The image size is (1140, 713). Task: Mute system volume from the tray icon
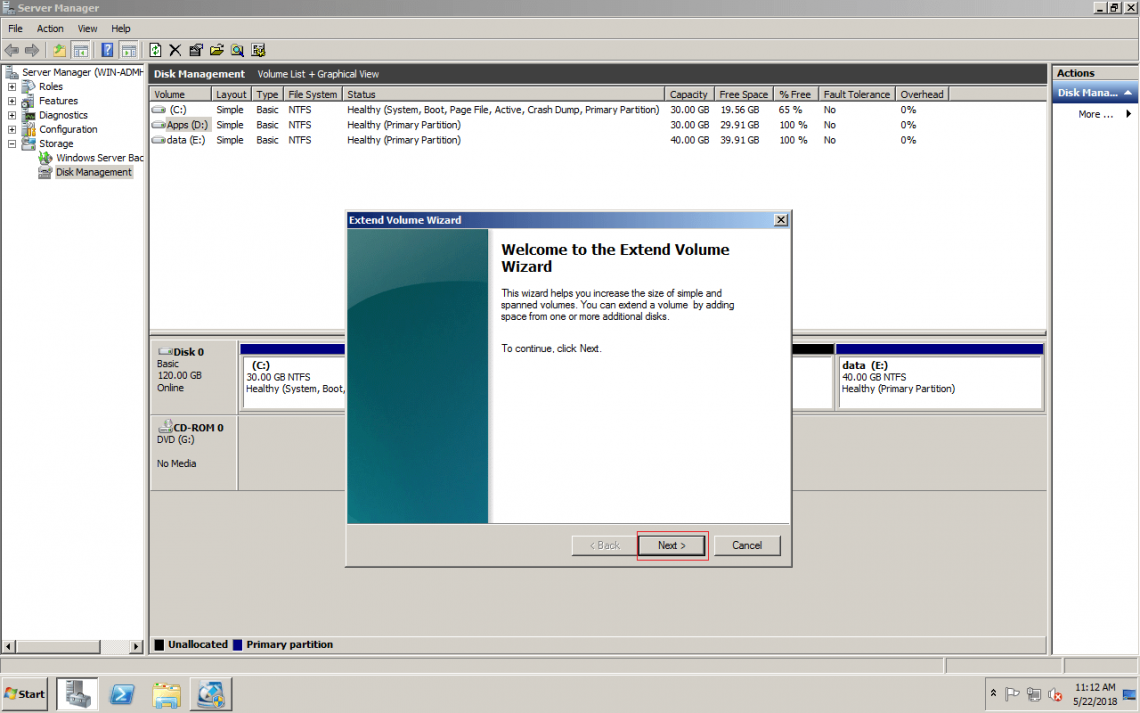(x=1055, y=695)
